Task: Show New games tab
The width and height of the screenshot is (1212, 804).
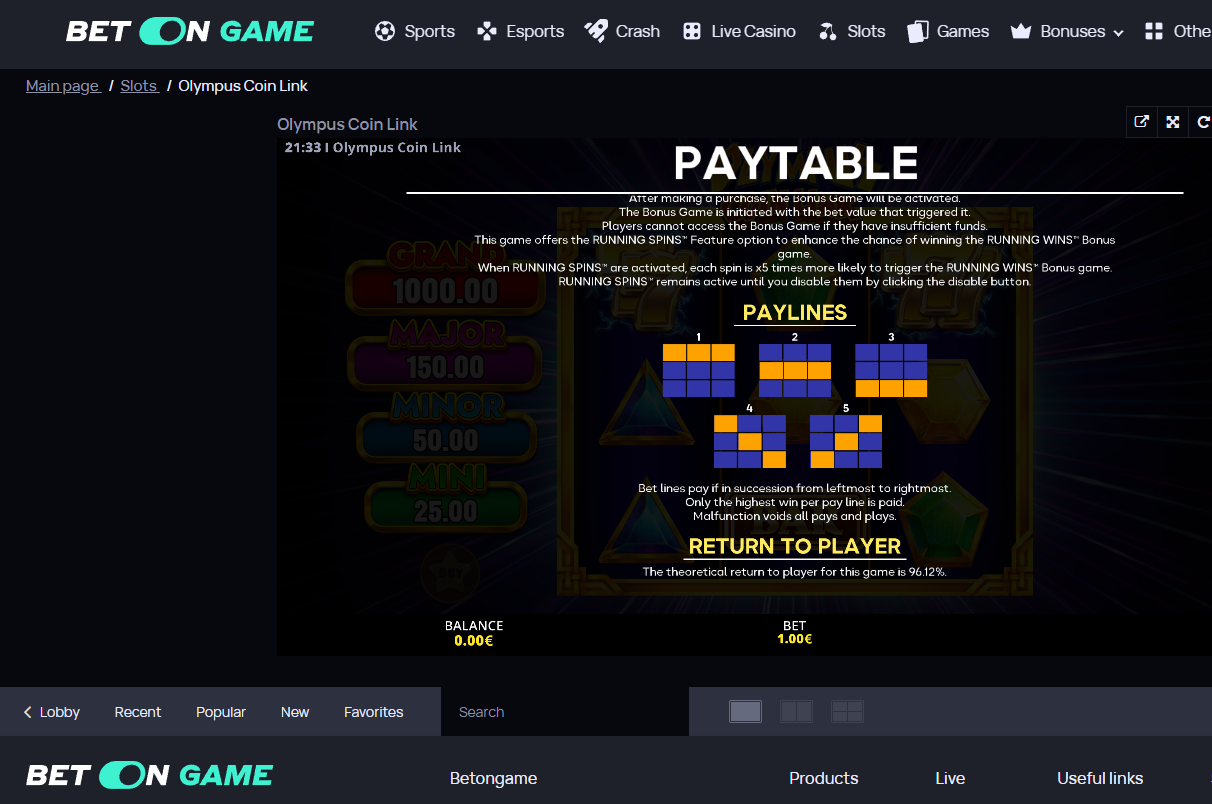Action: pyautogui.click(x=295, y=712)
